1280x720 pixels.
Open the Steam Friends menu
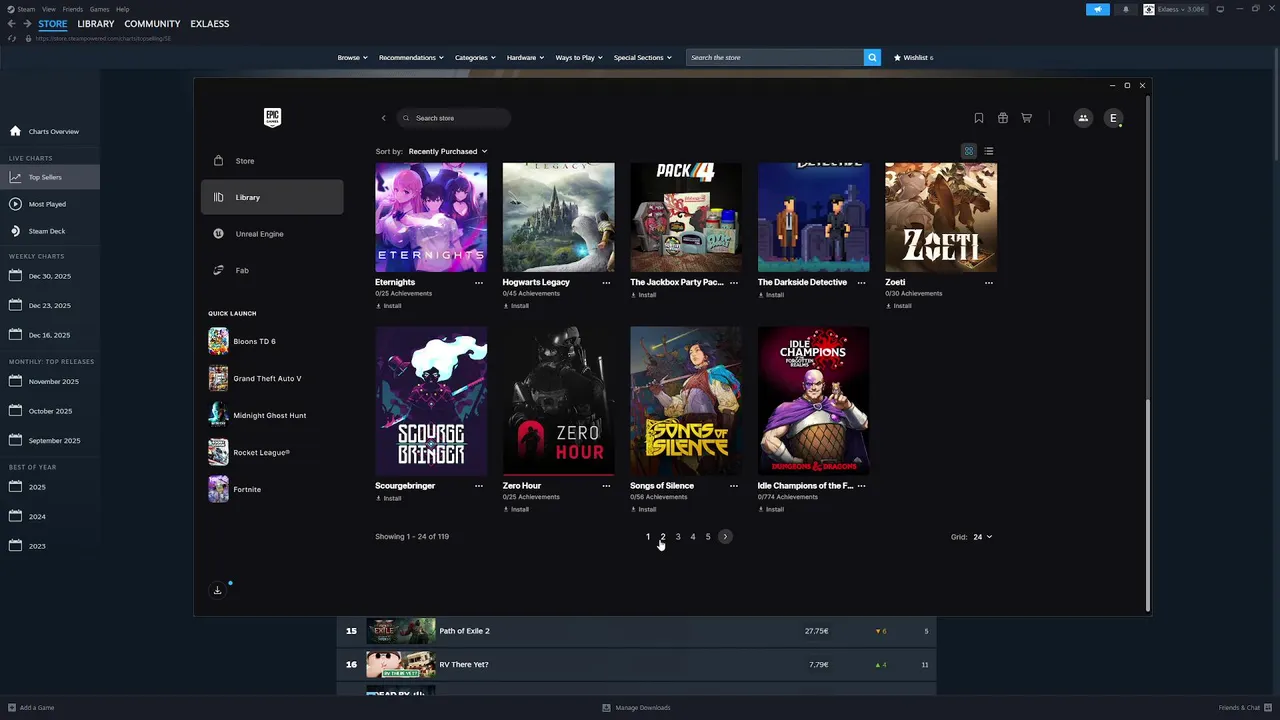(x=73, y=9)
